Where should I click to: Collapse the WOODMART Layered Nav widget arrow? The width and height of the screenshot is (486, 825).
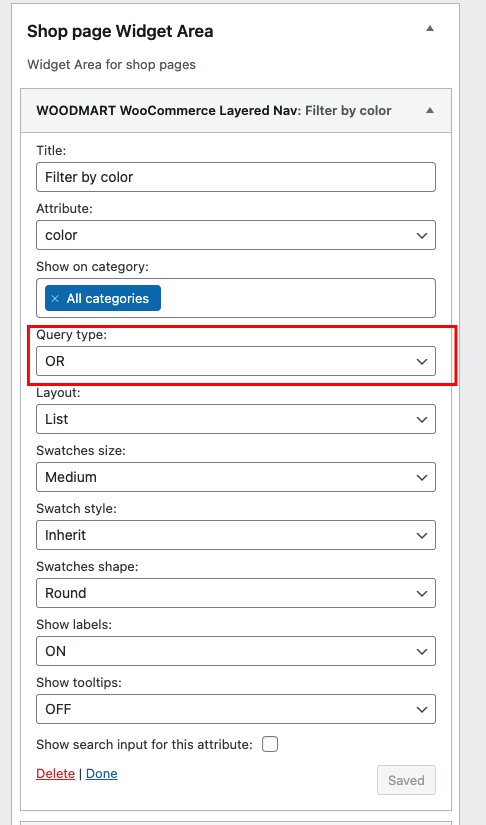click(x=430, y=110)
